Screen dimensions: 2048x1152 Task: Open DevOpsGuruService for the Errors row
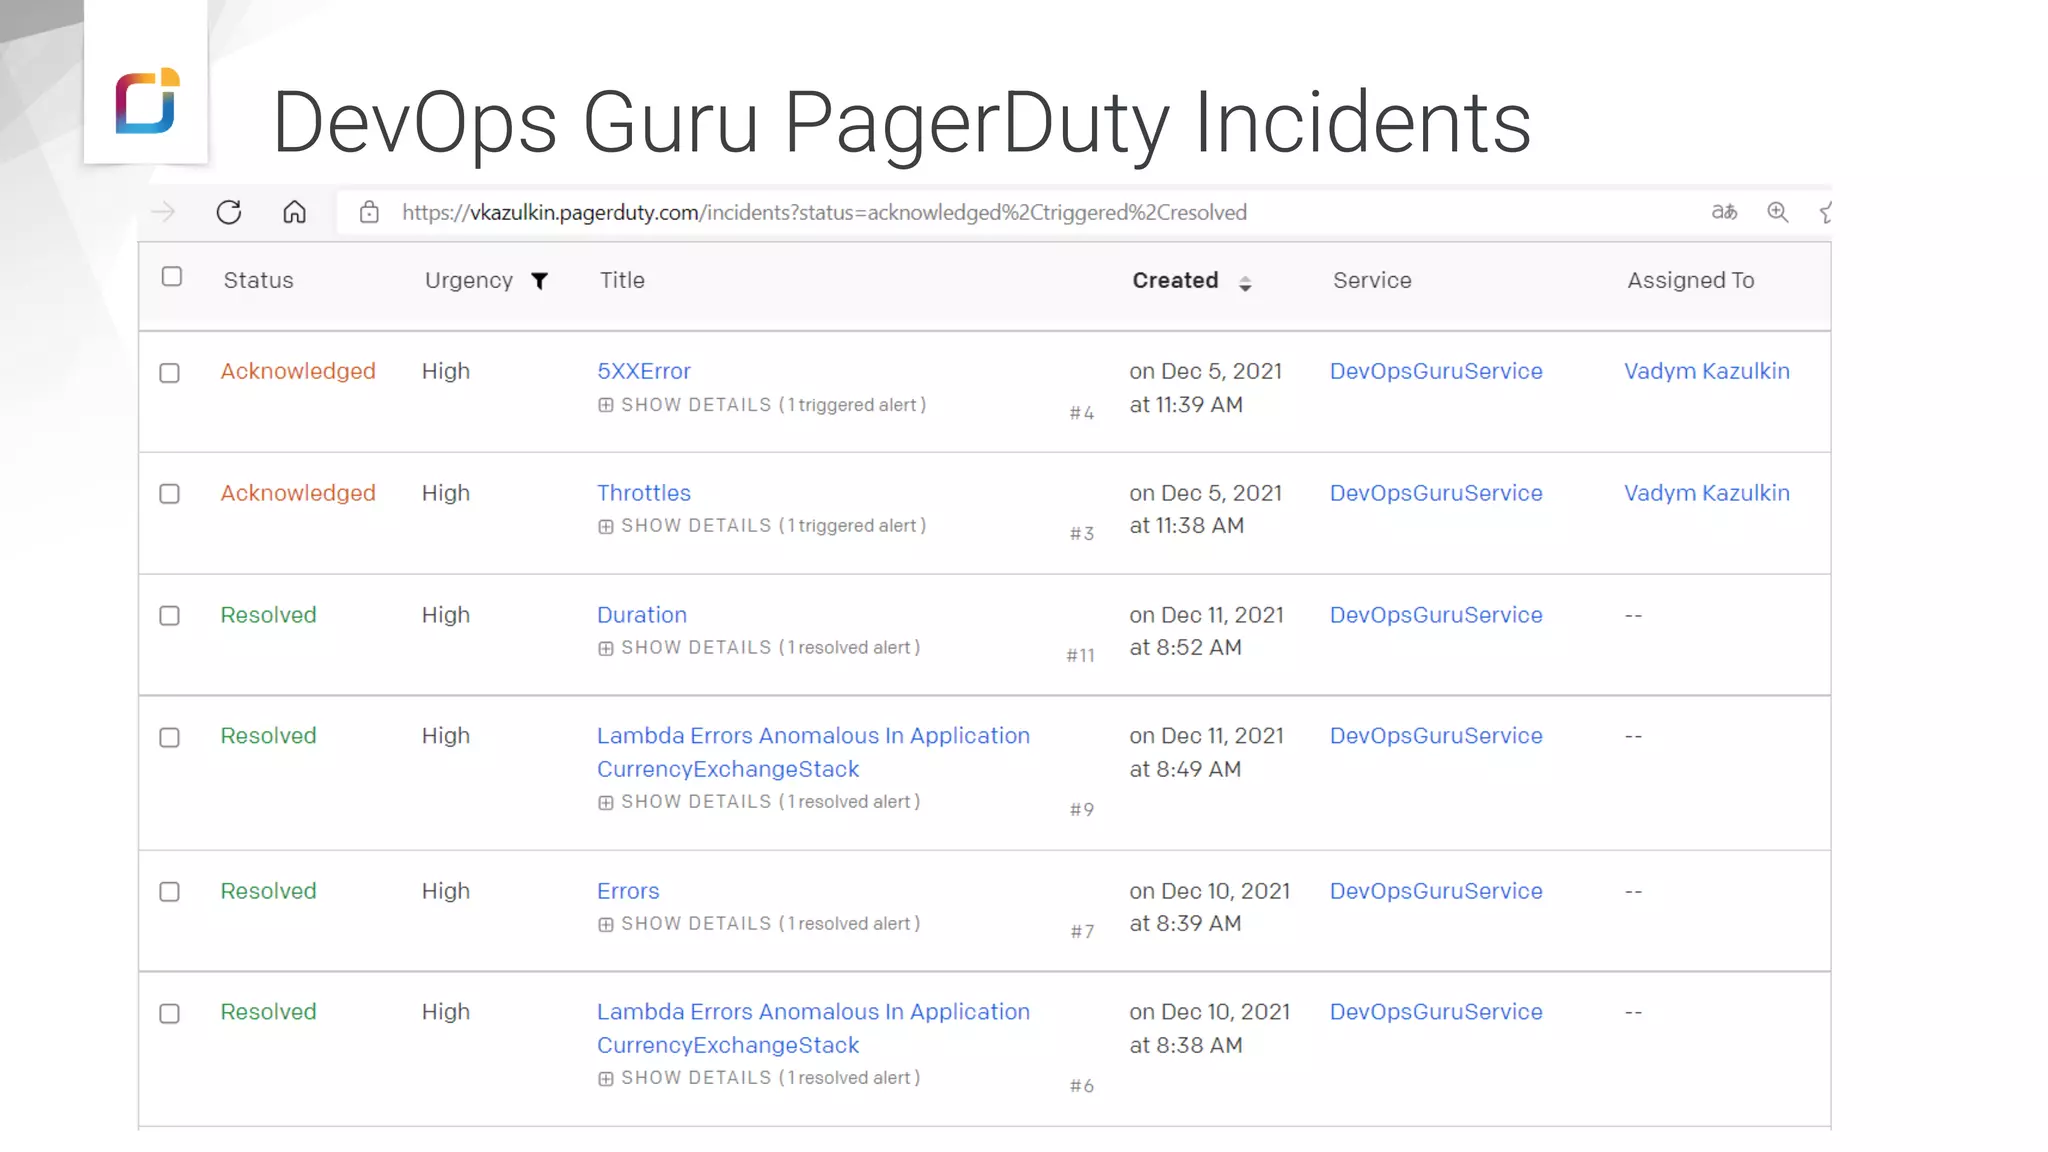click(x=1436, y=891)
